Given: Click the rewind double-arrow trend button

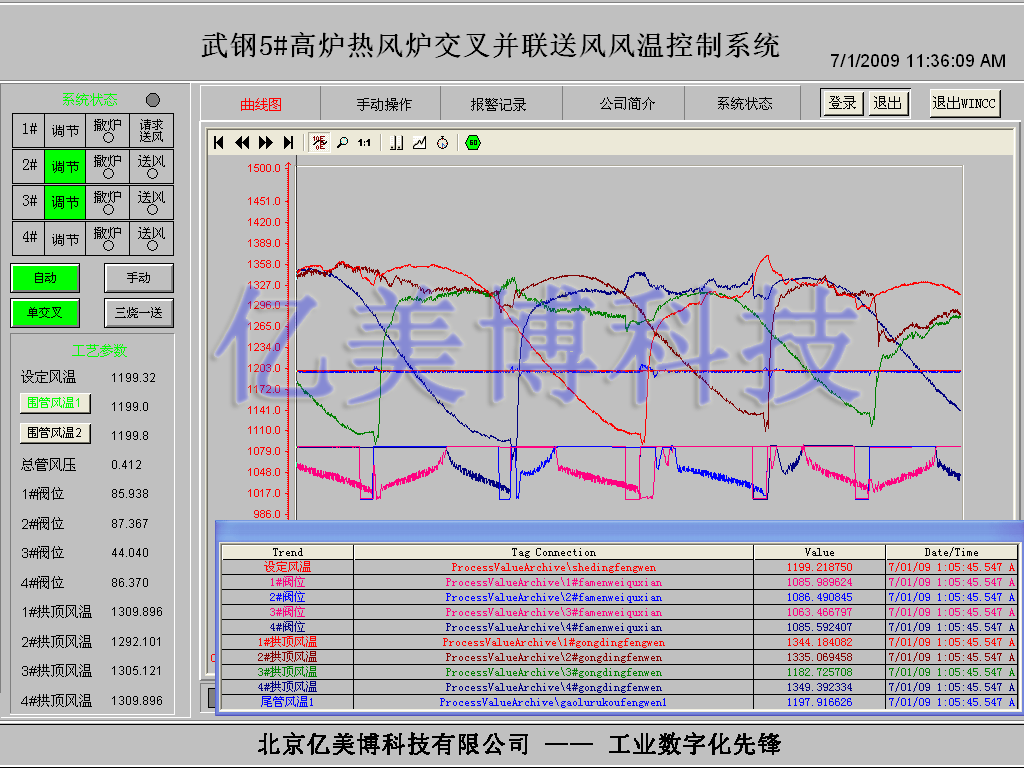Looking at the screenshot, I should tap(242, 143).
